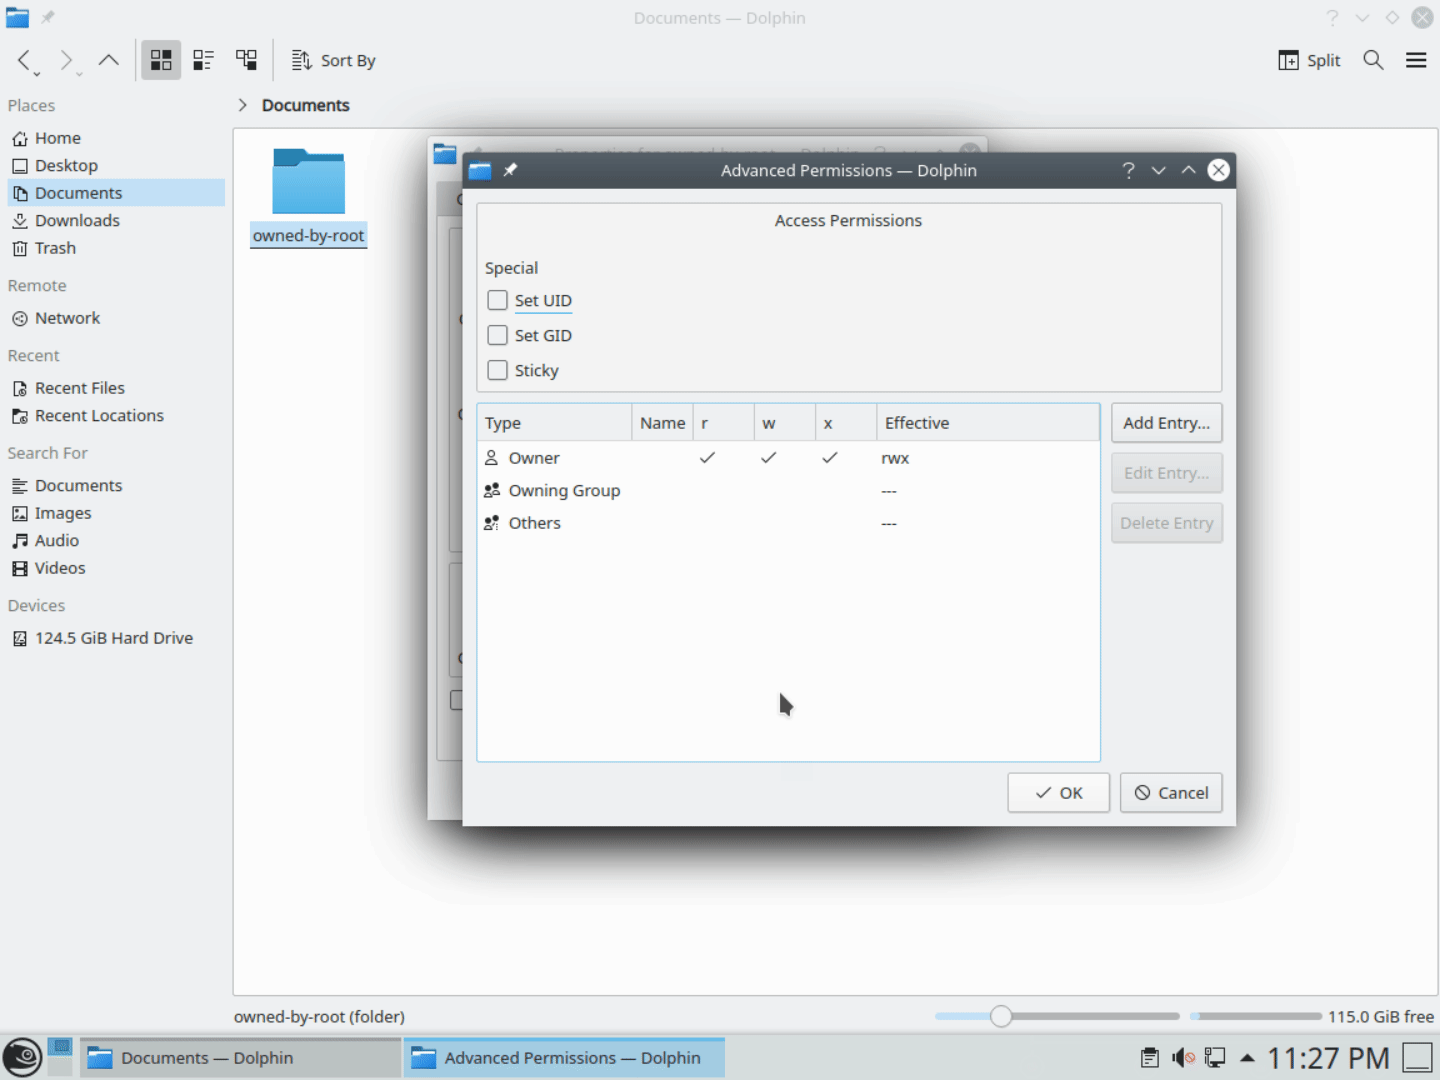This screenshot has height=1080, width=1440.
Task: Click the Type column header
Action: 554,423
